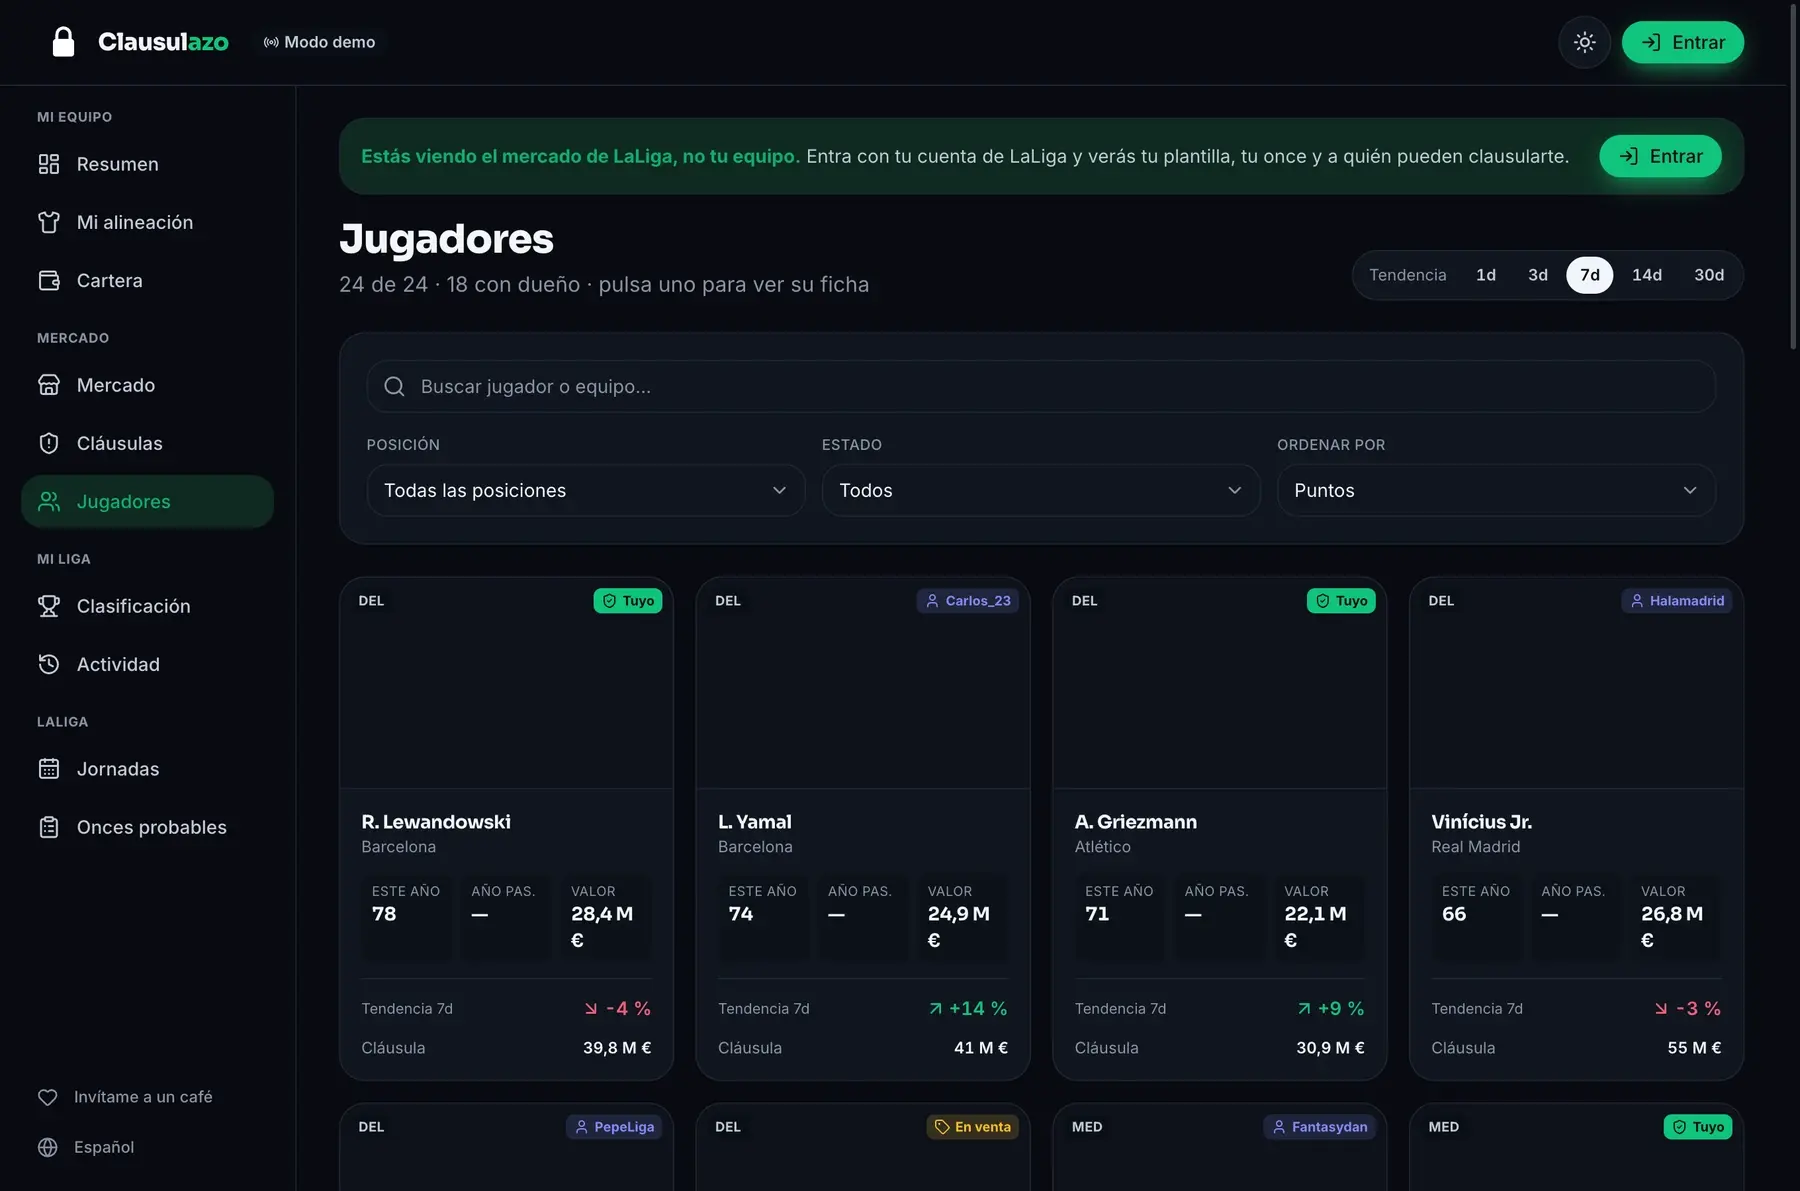Open Onces probables in the sidebar
Image resolution: width=1800 pixels, height=1191 pixels.
[x=148, y=827]
